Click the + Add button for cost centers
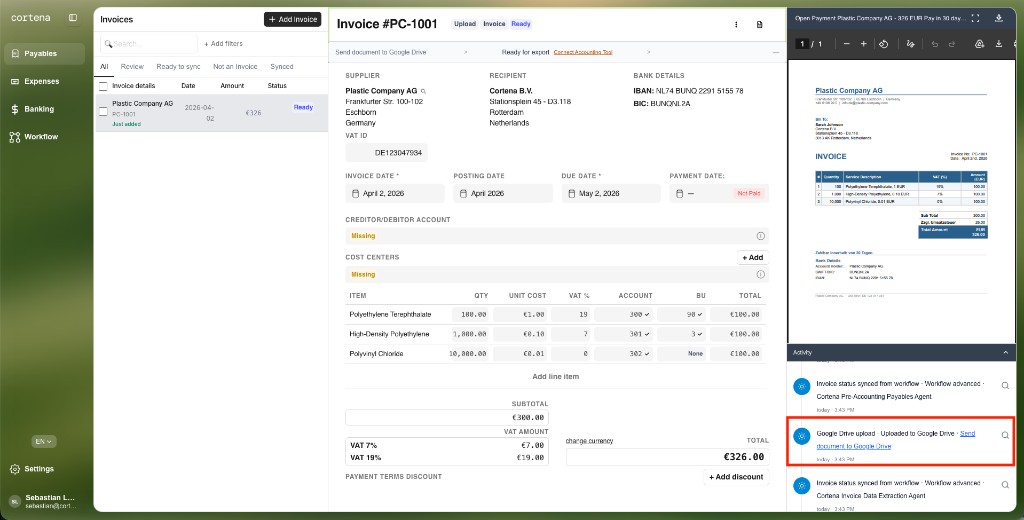 [x=753, y=257]
